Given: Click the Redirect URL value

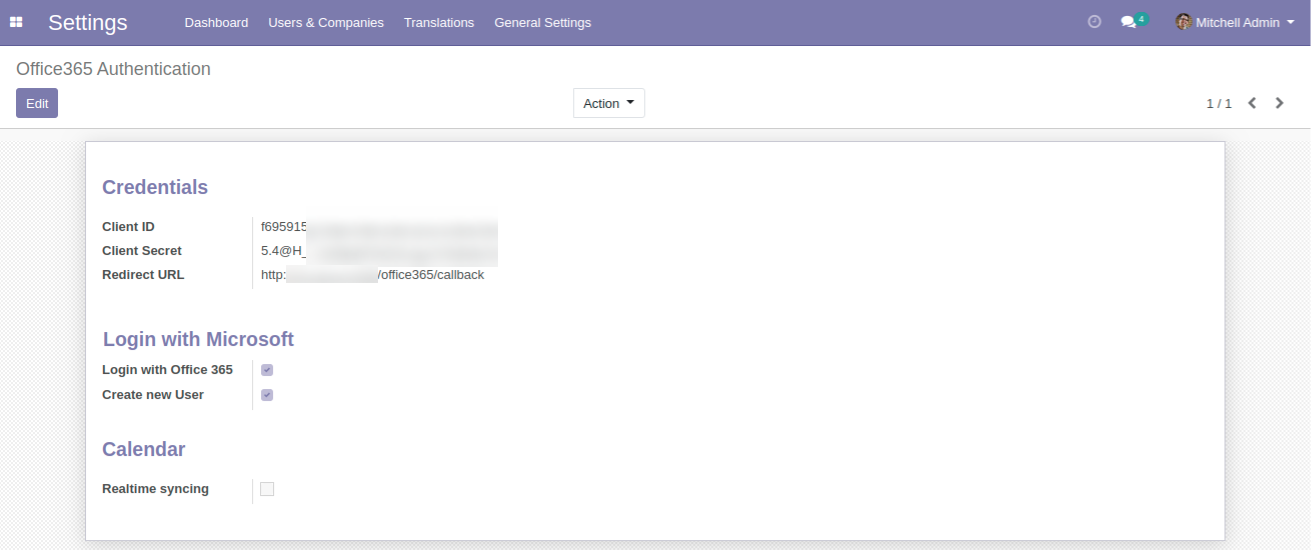Looking at the screenshot, I should (x=372, y=275).
